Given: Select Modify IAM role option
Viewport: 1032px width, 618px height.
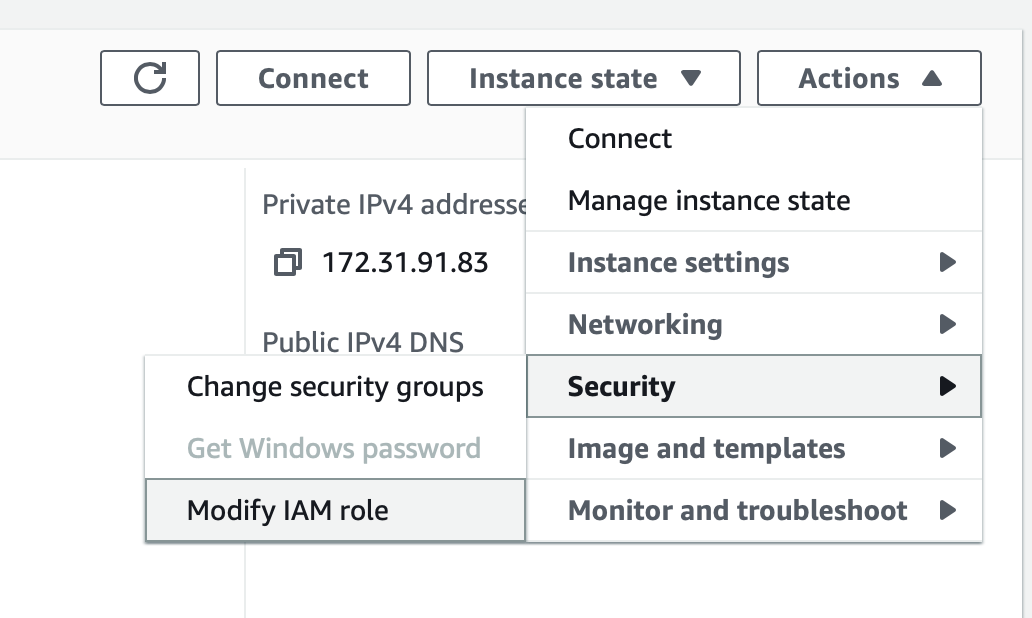Looking at the screenshot, I should (x=336, y=510).
